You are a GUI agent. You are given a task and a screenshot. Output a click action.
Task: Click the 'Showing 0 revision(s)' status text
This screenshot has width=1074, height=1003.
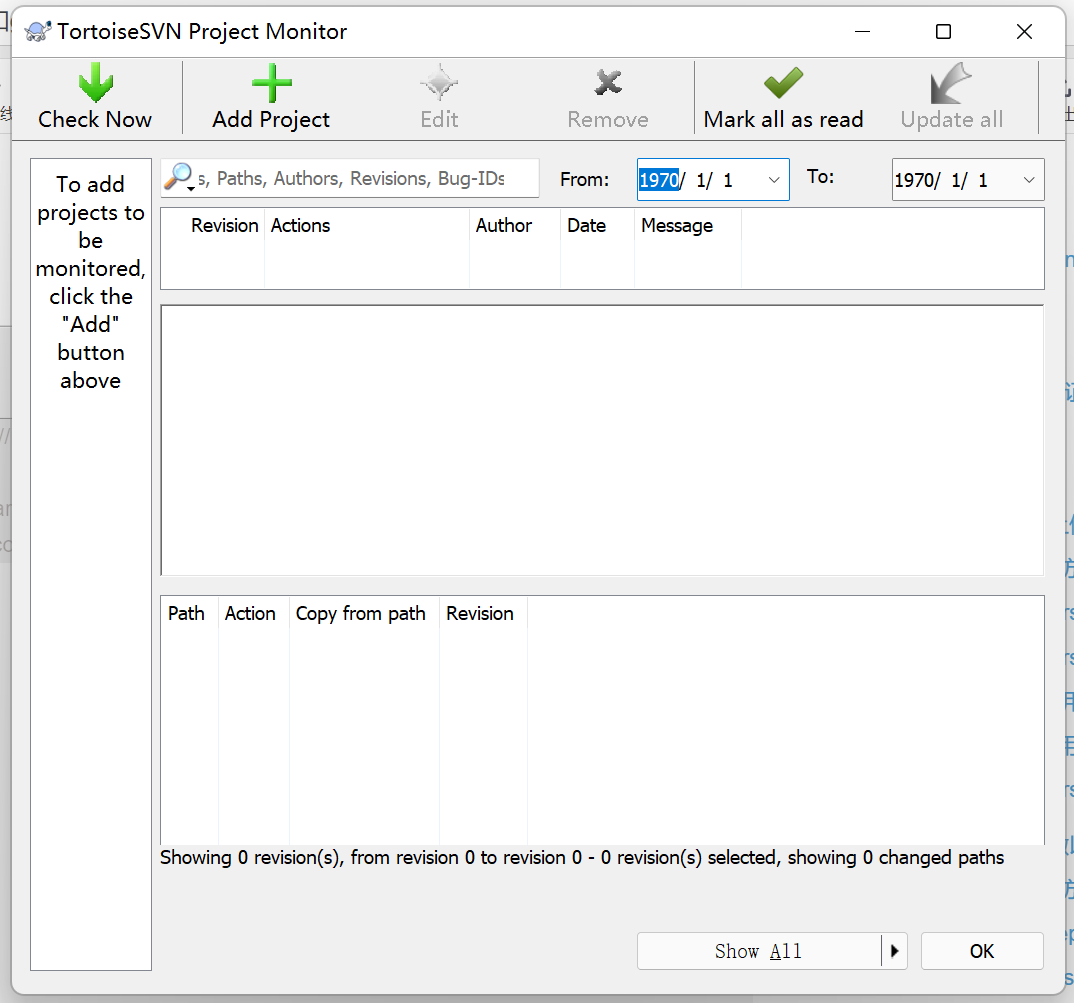click(x=582, y=858)
